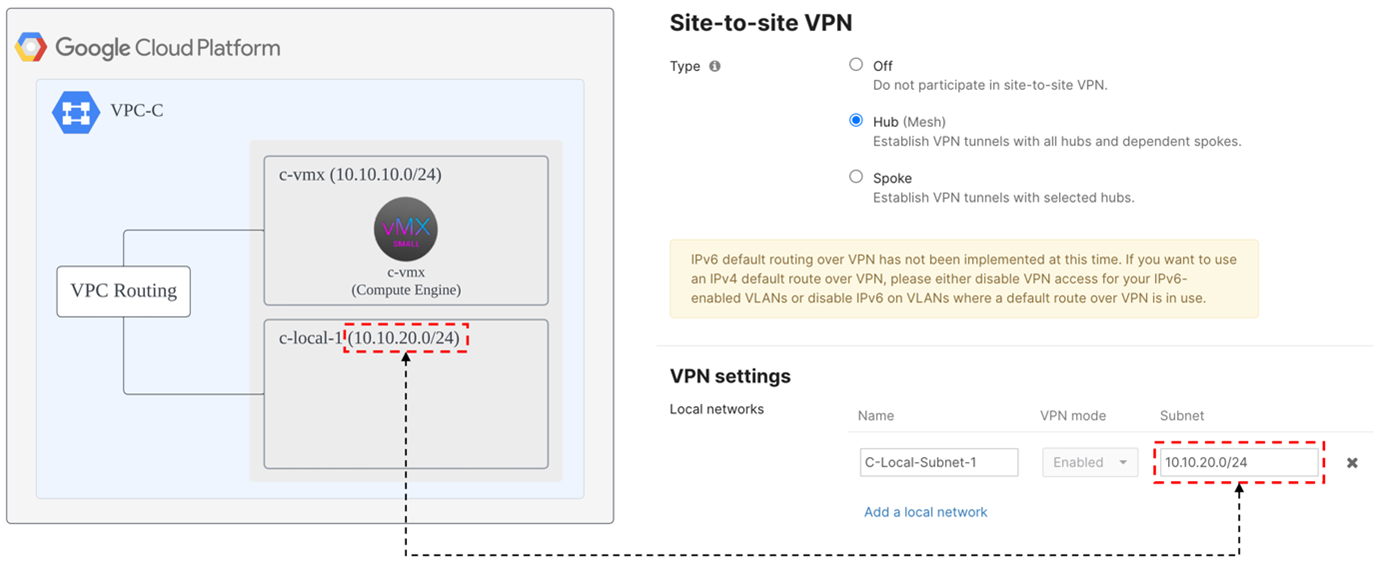
Task: Click the 10.10.20.0/24 subnet input field
Action: pos(1238,462)
